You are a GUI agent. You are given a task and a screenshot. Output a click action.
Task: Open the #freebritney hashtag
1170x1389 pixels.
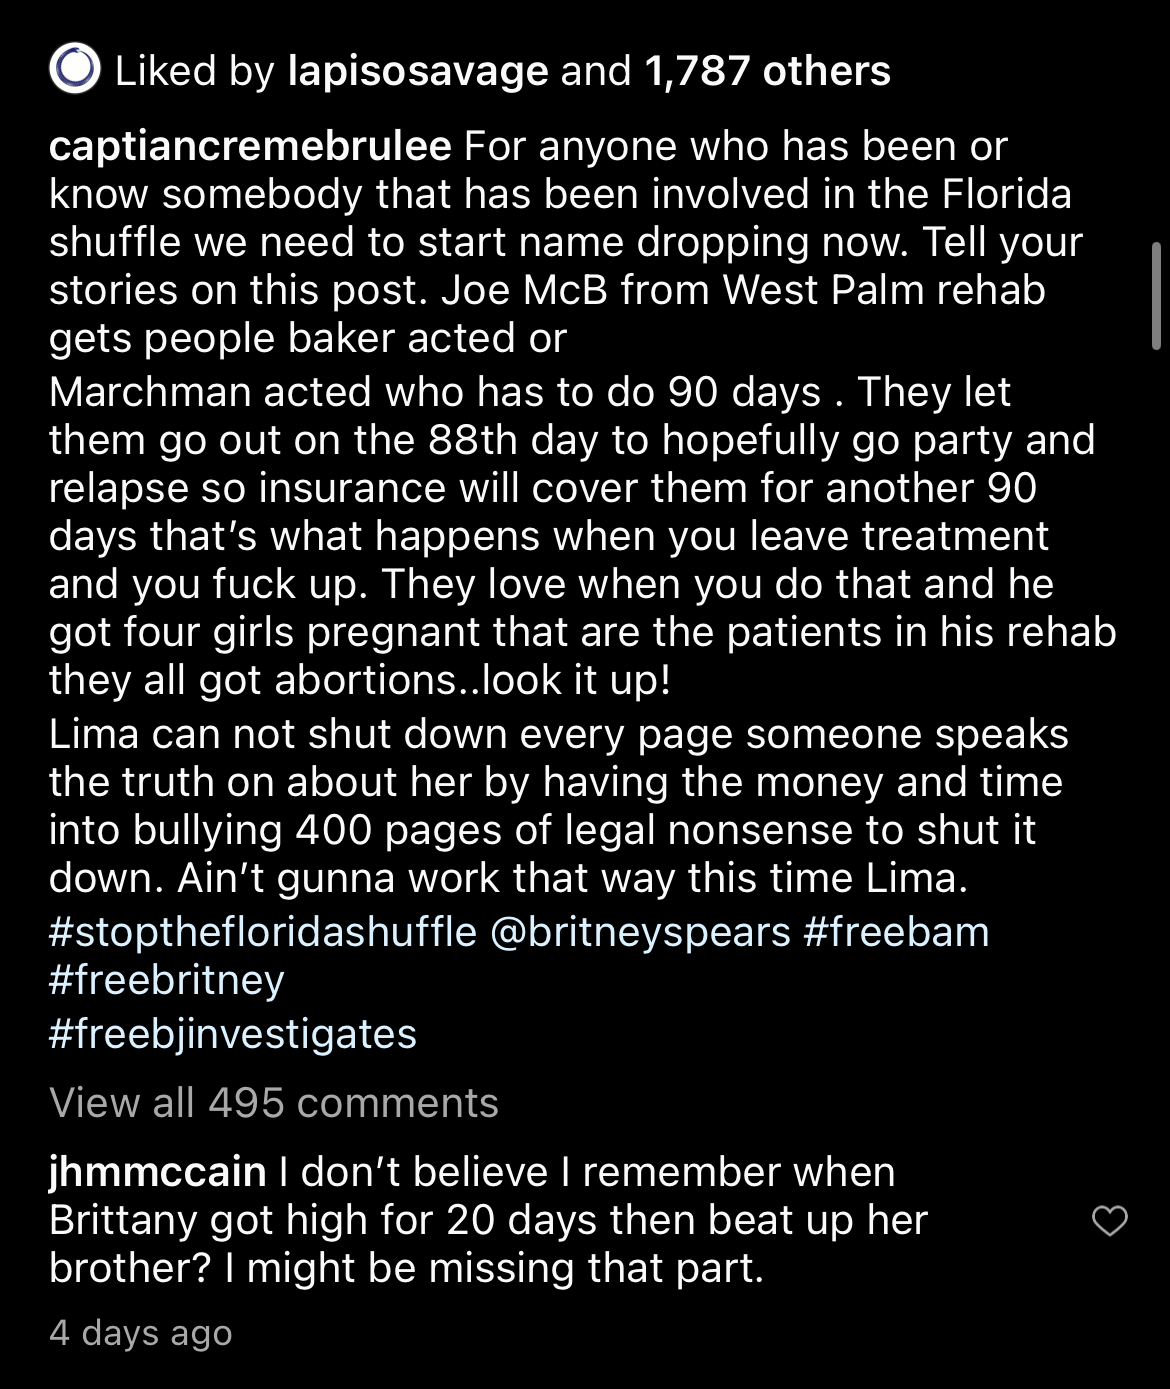click(x=167, y=980)
